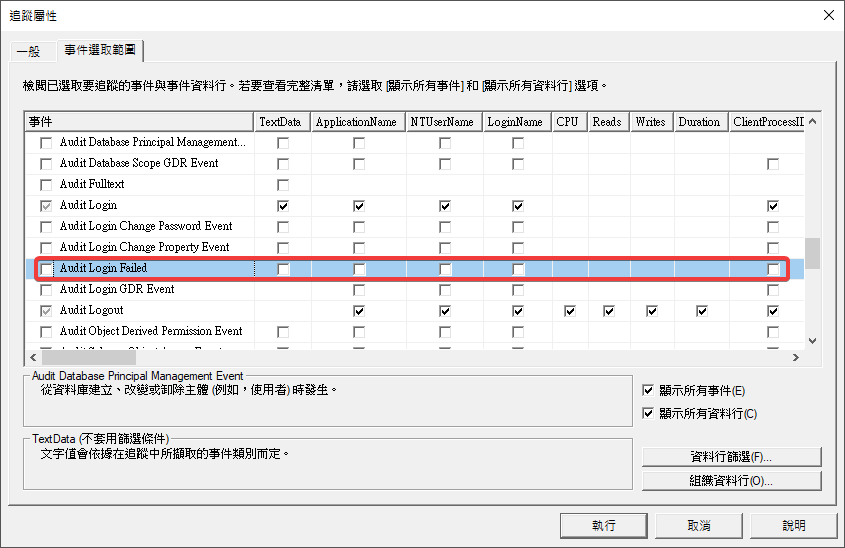Uncheck 顯示所有資料行 option
Screen dimensions: 845x548
point(648,414)
